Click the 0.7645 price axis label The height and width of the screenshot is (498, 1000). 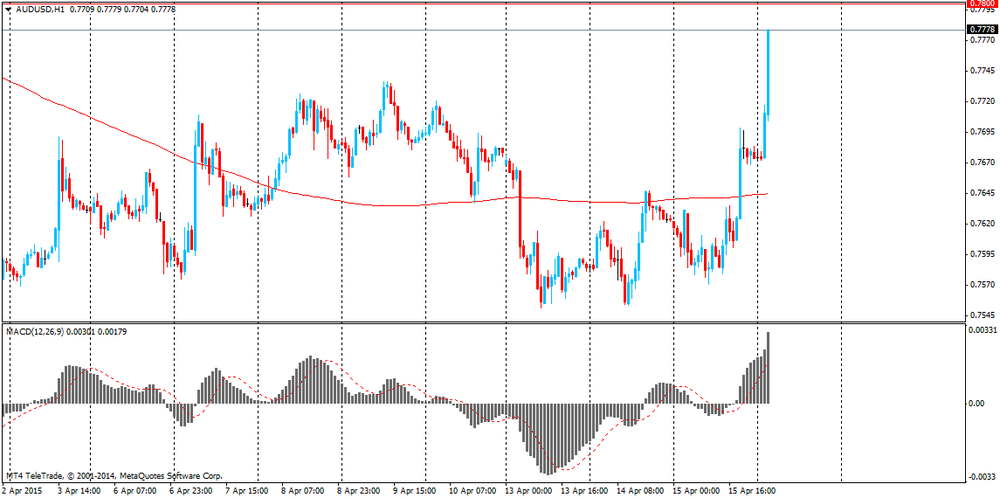point(981,192)
